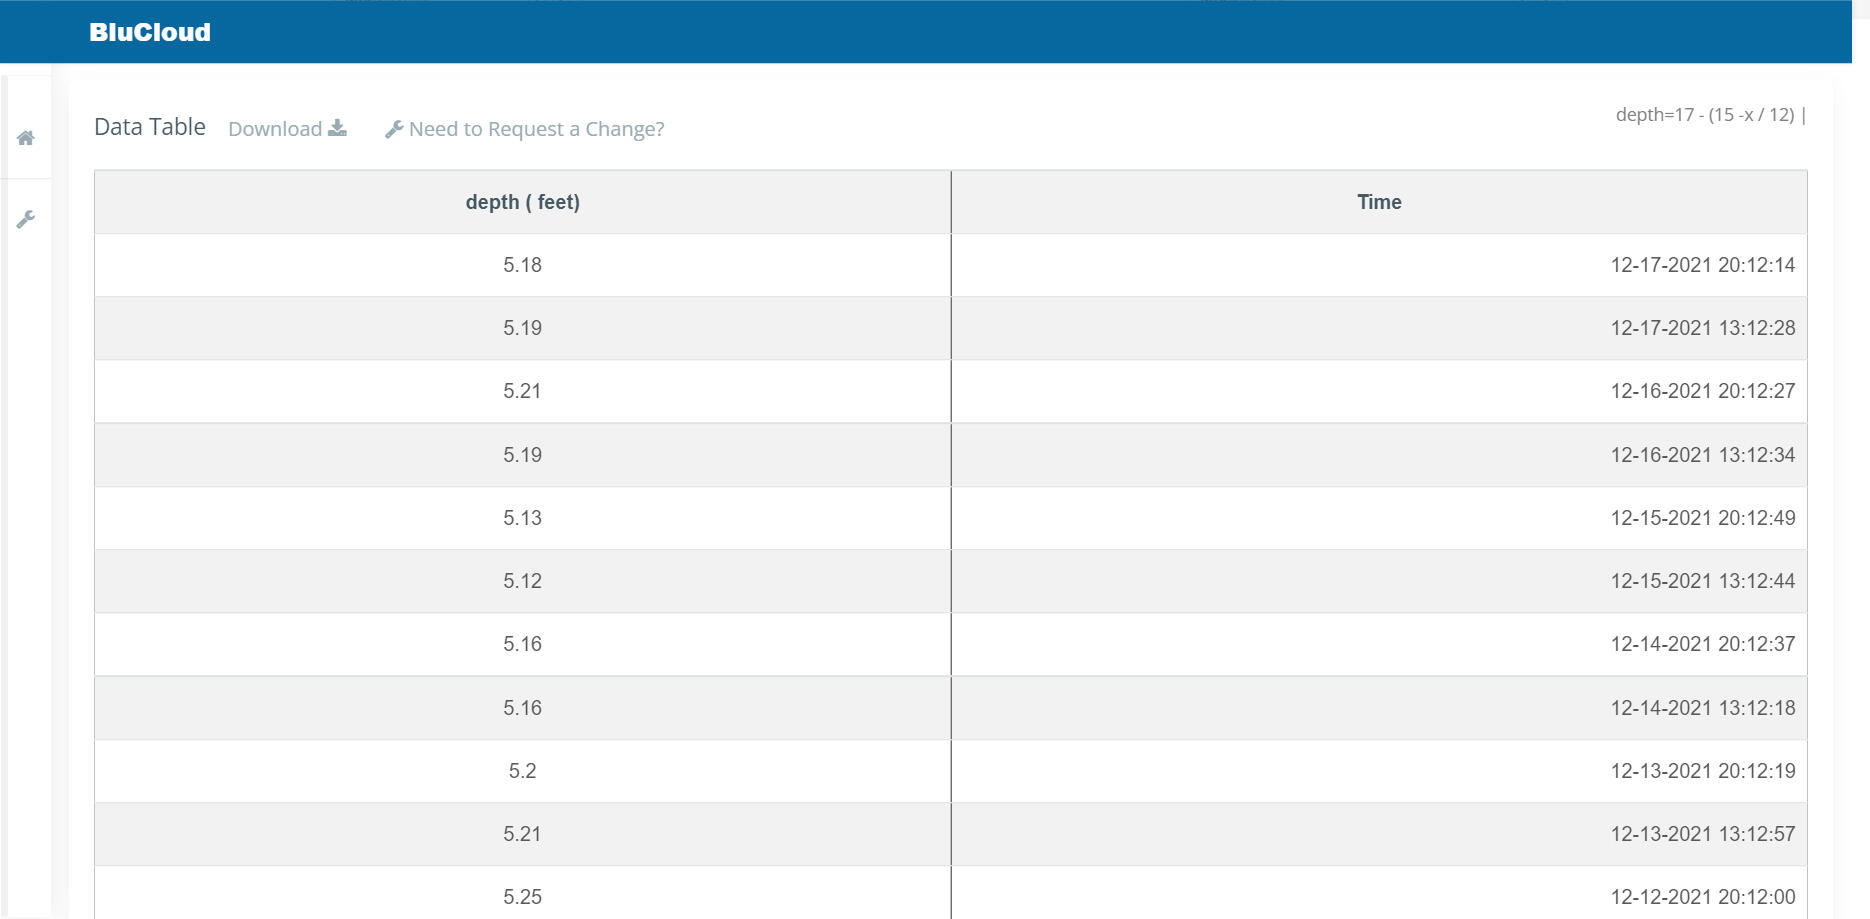Select the 12-16-2021 20:12:27 row time
The width and height of the screenshot is (1870, 919).
pos(1702,391)
